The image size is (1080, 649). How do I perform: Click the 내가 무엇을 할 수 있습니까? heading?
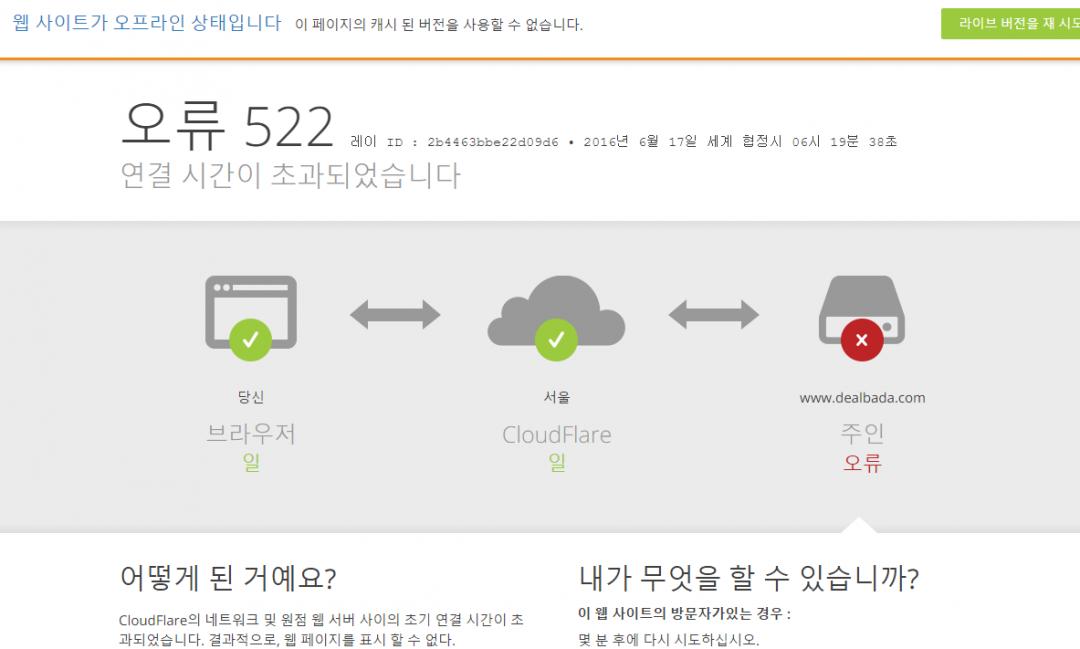[748, 578]
